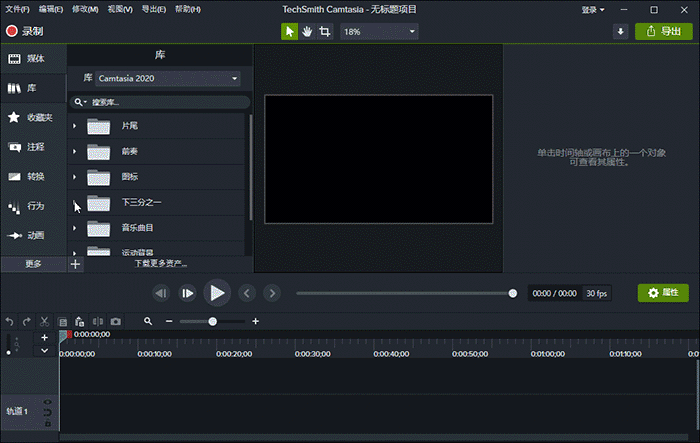Step back one frame in playback
Screen dimensions: 700x443
click(161, 293)
